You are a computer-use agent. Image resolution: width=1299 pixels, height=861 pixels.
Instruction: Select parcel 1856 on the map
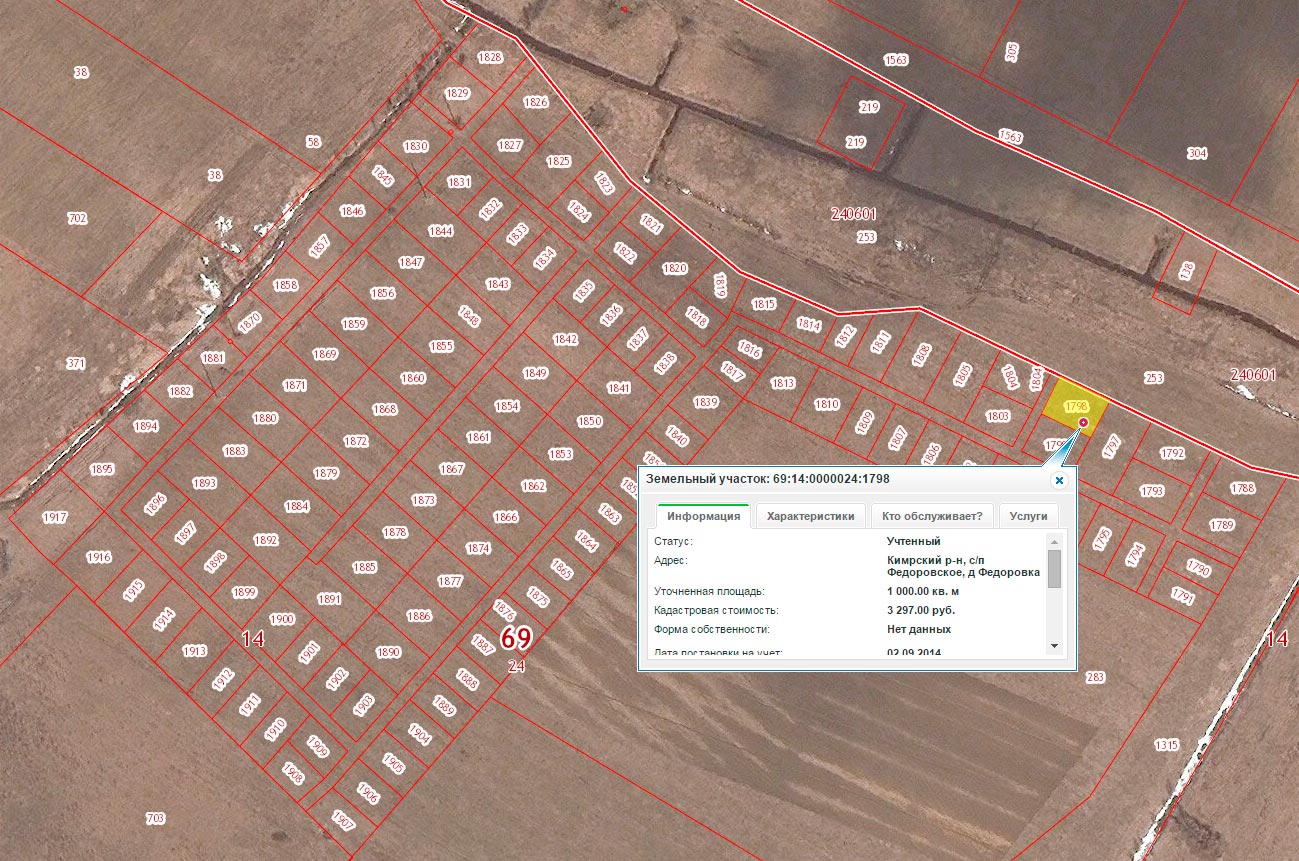pyautogui.click(x=383, y=293)
